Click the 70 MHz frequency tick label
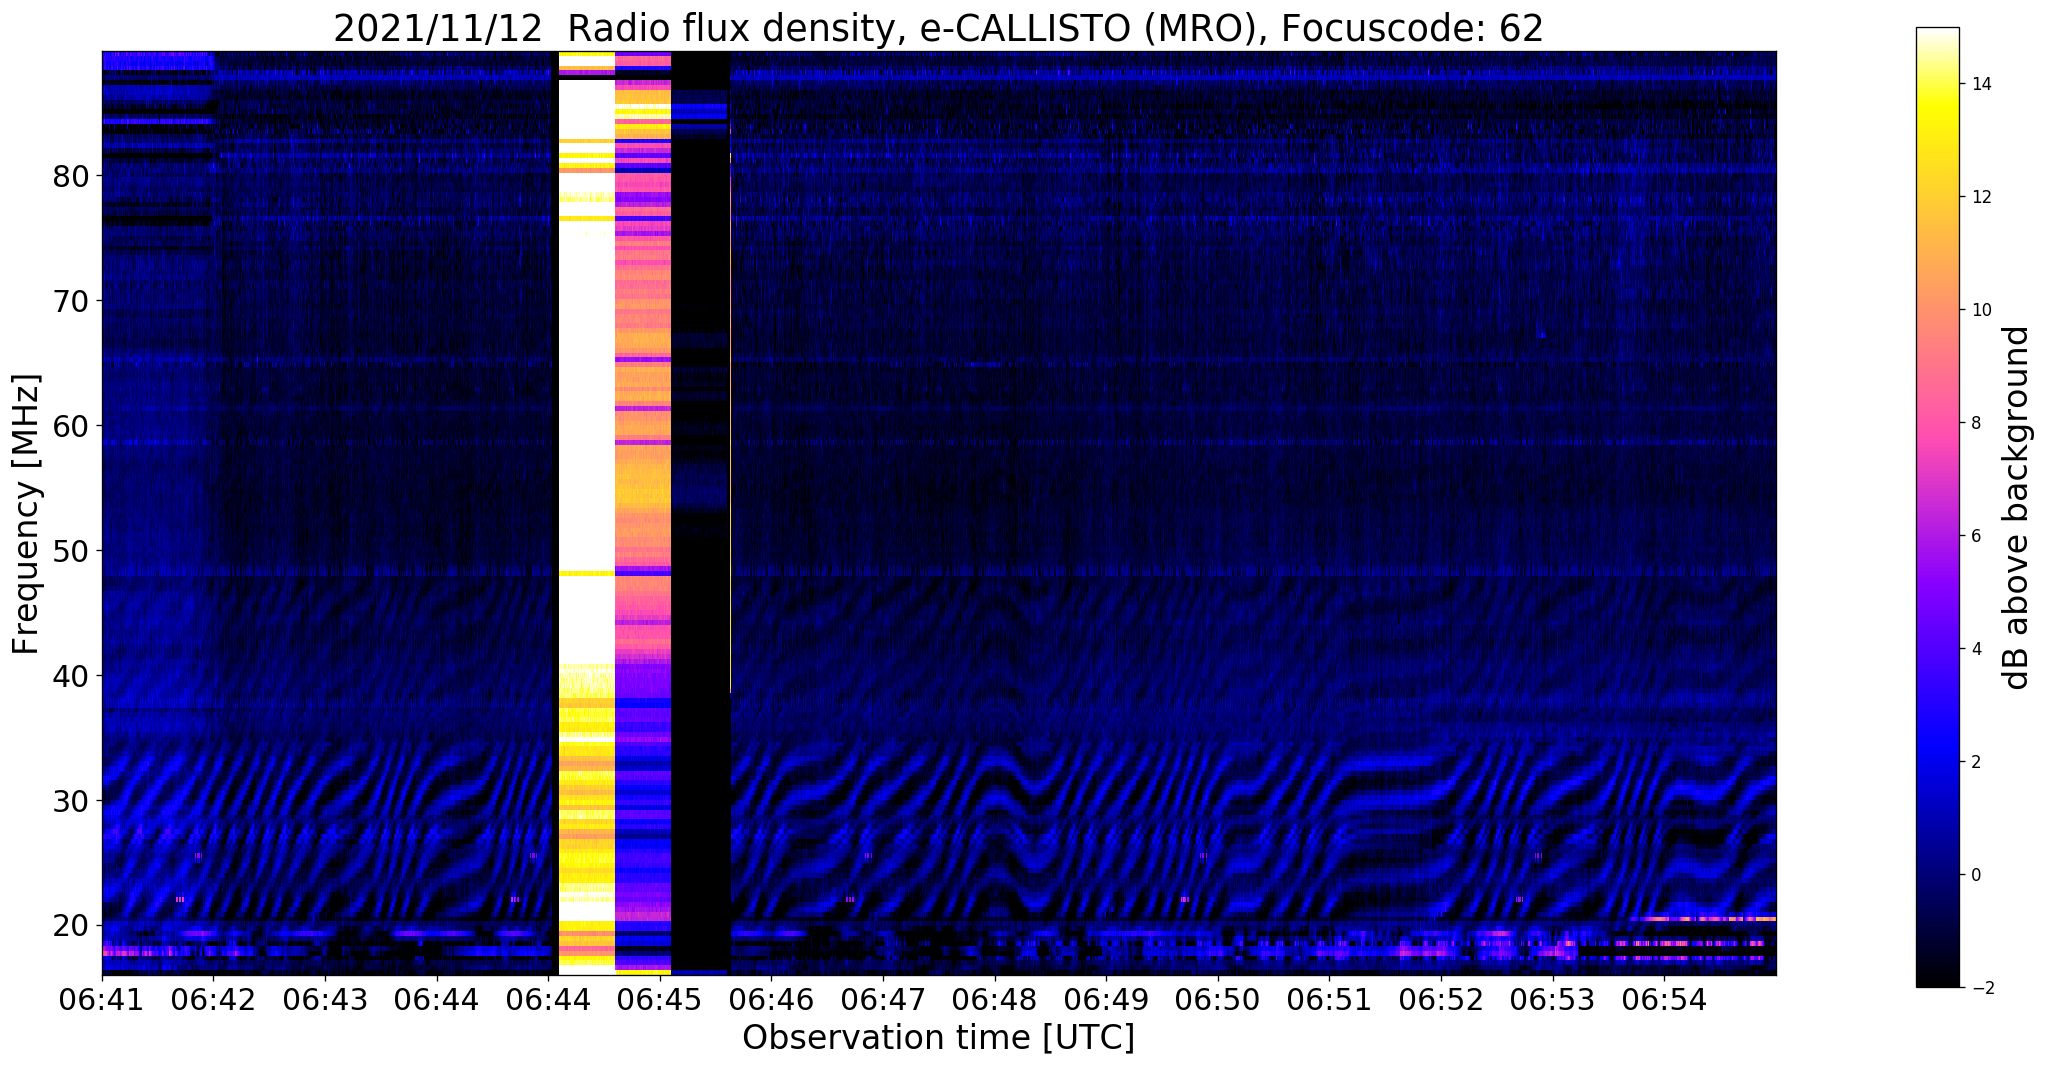The height and width of the screenshot is (1067, 2047). [71, 301]
